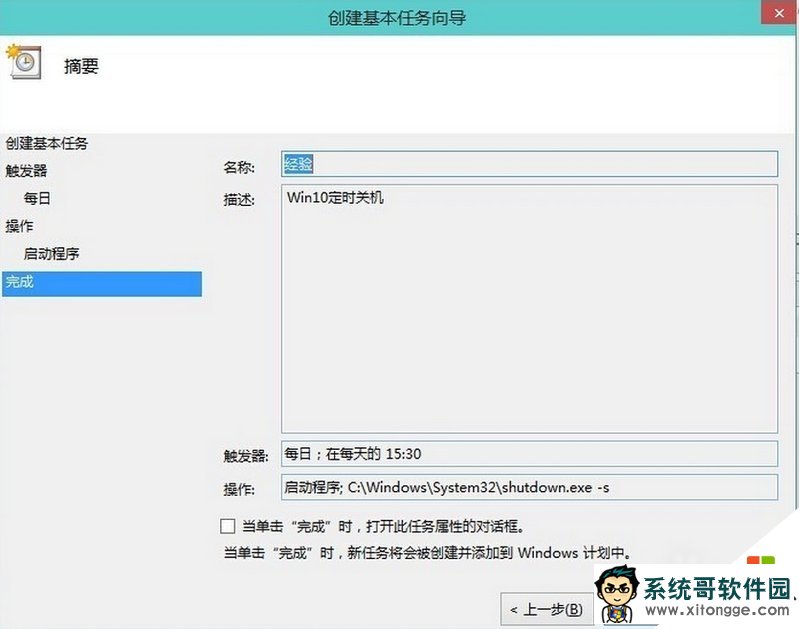
Task: Click the 描述: label
Action: click(239, 200)
